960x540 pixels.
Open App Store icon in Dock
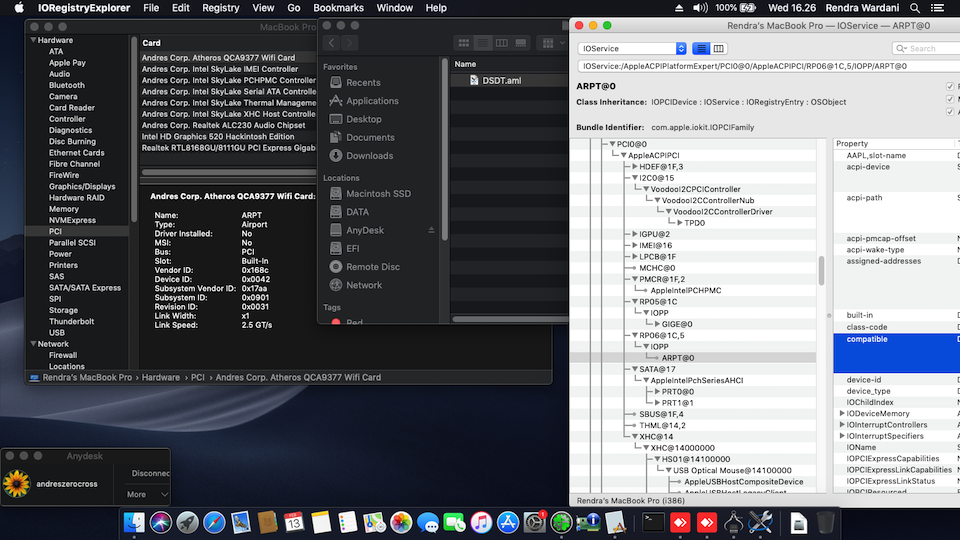pos(508,523)
